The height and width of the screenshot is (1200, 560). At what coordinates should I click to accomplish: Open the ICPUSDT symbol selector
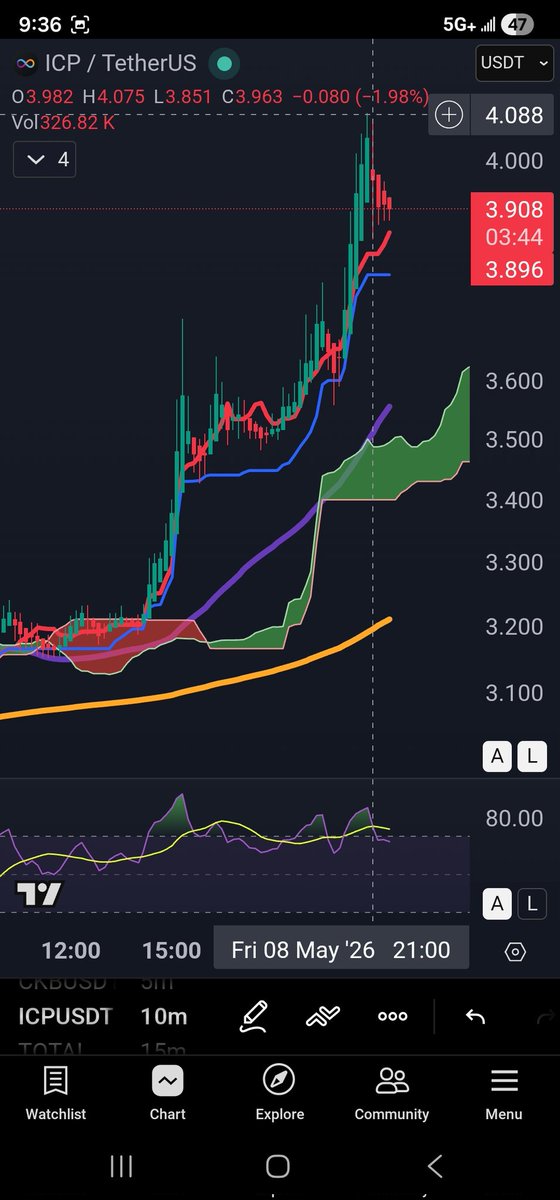(65, 1016)
